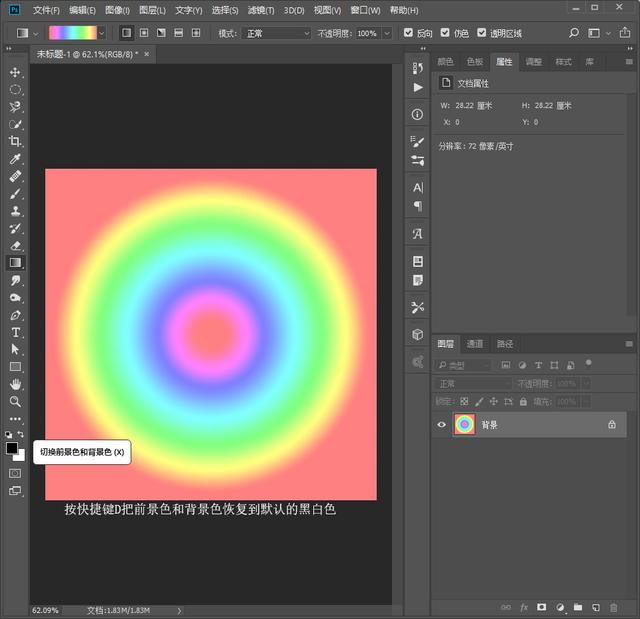Click the create new layer icon
640x619 pixels.
pos(596,608)
